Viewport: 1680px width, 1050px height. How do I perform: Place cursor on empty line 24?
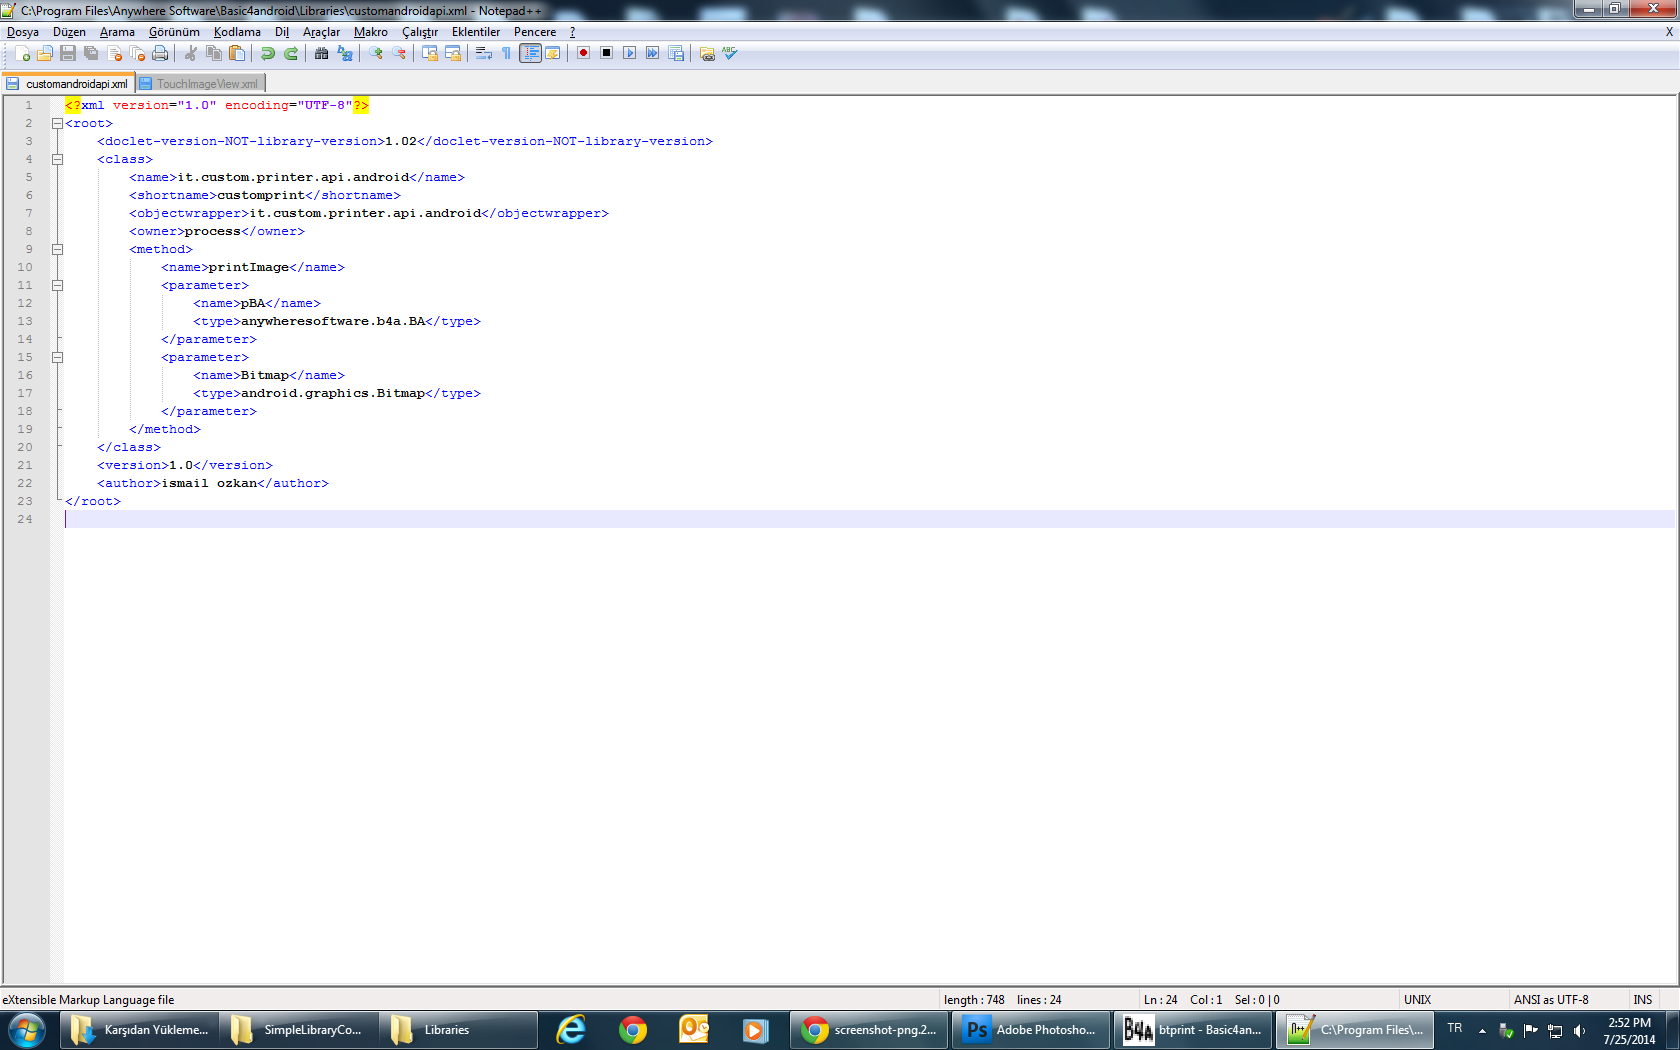coord(868,520)
